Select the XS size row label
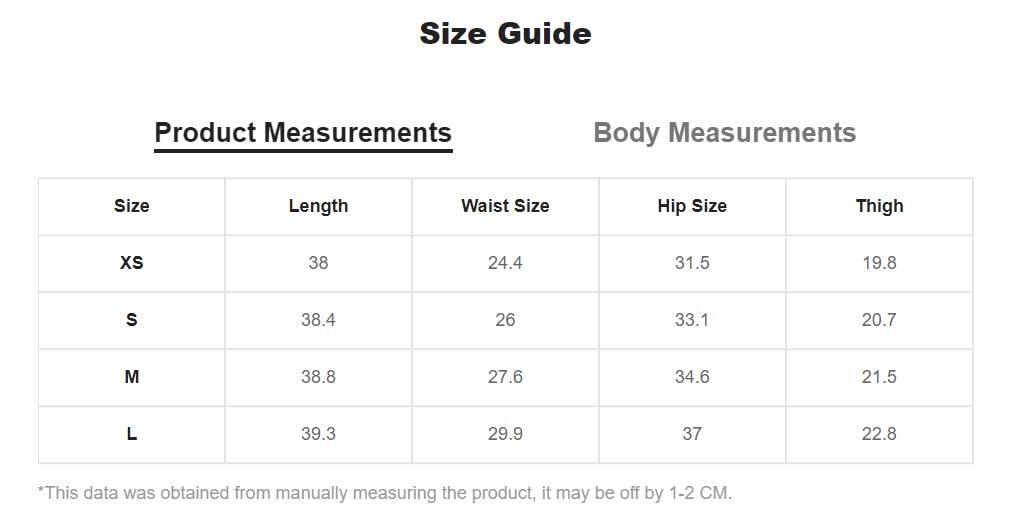 click(x=131, y=263)
